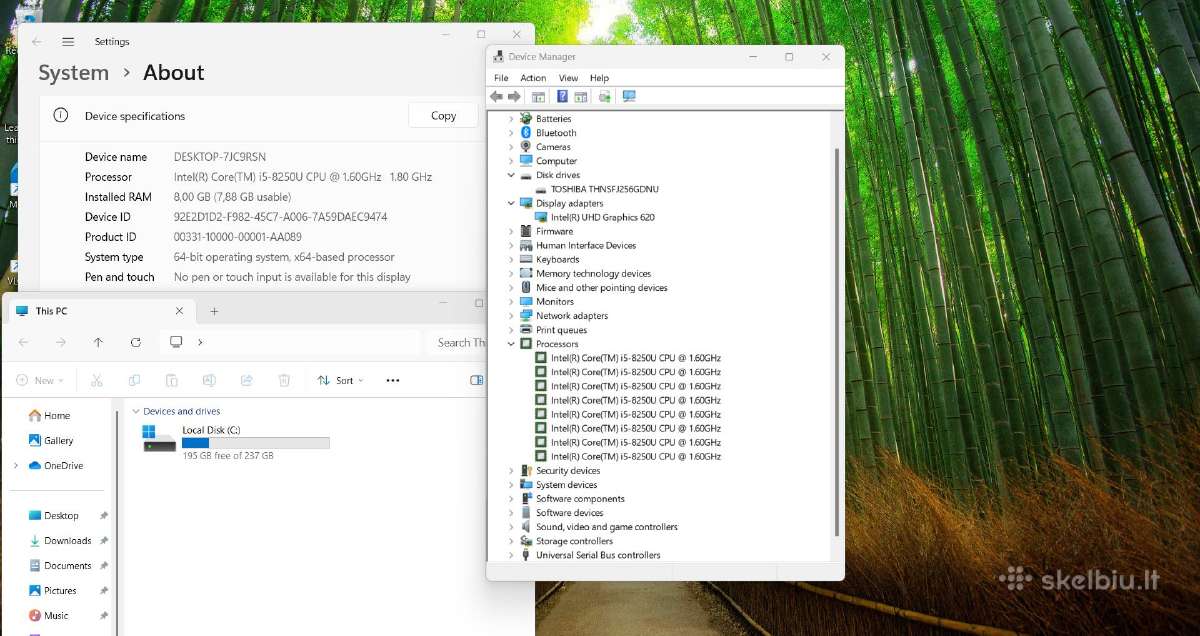The image size is (1200, 636).
Task: Expand the Computer category in Device Manager
Action: pyautogui.click(x=511, y=161)
